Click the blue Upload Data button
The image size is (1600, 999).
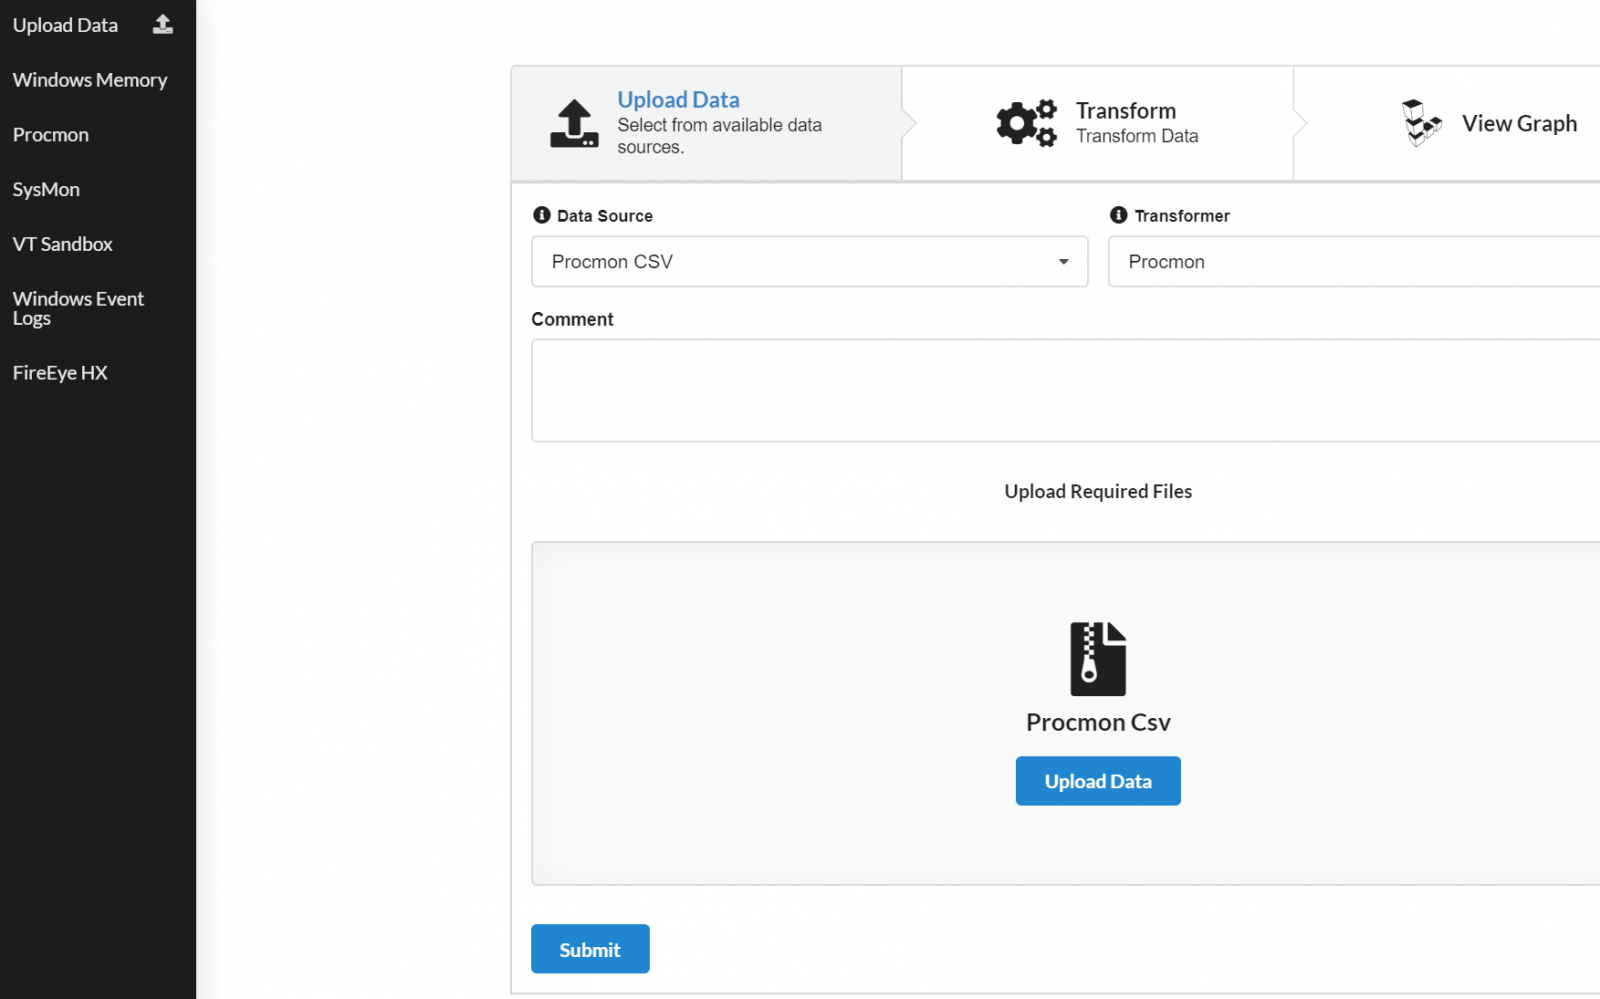(1098, 781)
